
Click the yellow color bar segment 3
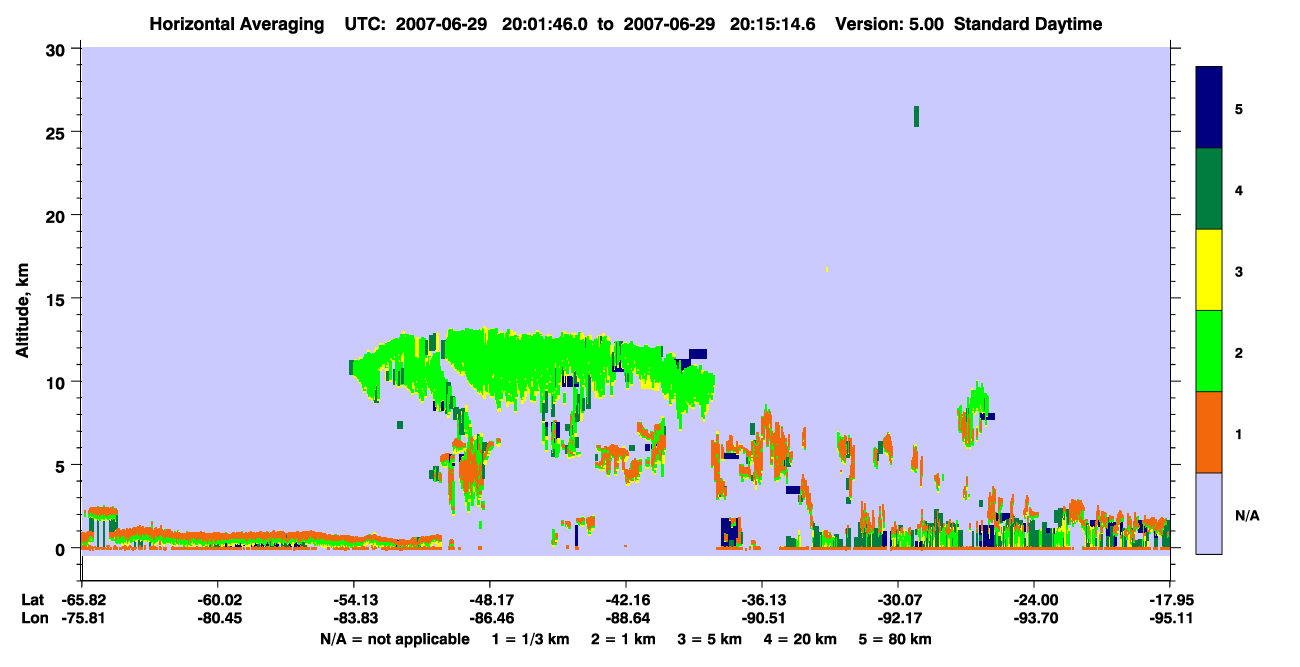coord(1209,270)
